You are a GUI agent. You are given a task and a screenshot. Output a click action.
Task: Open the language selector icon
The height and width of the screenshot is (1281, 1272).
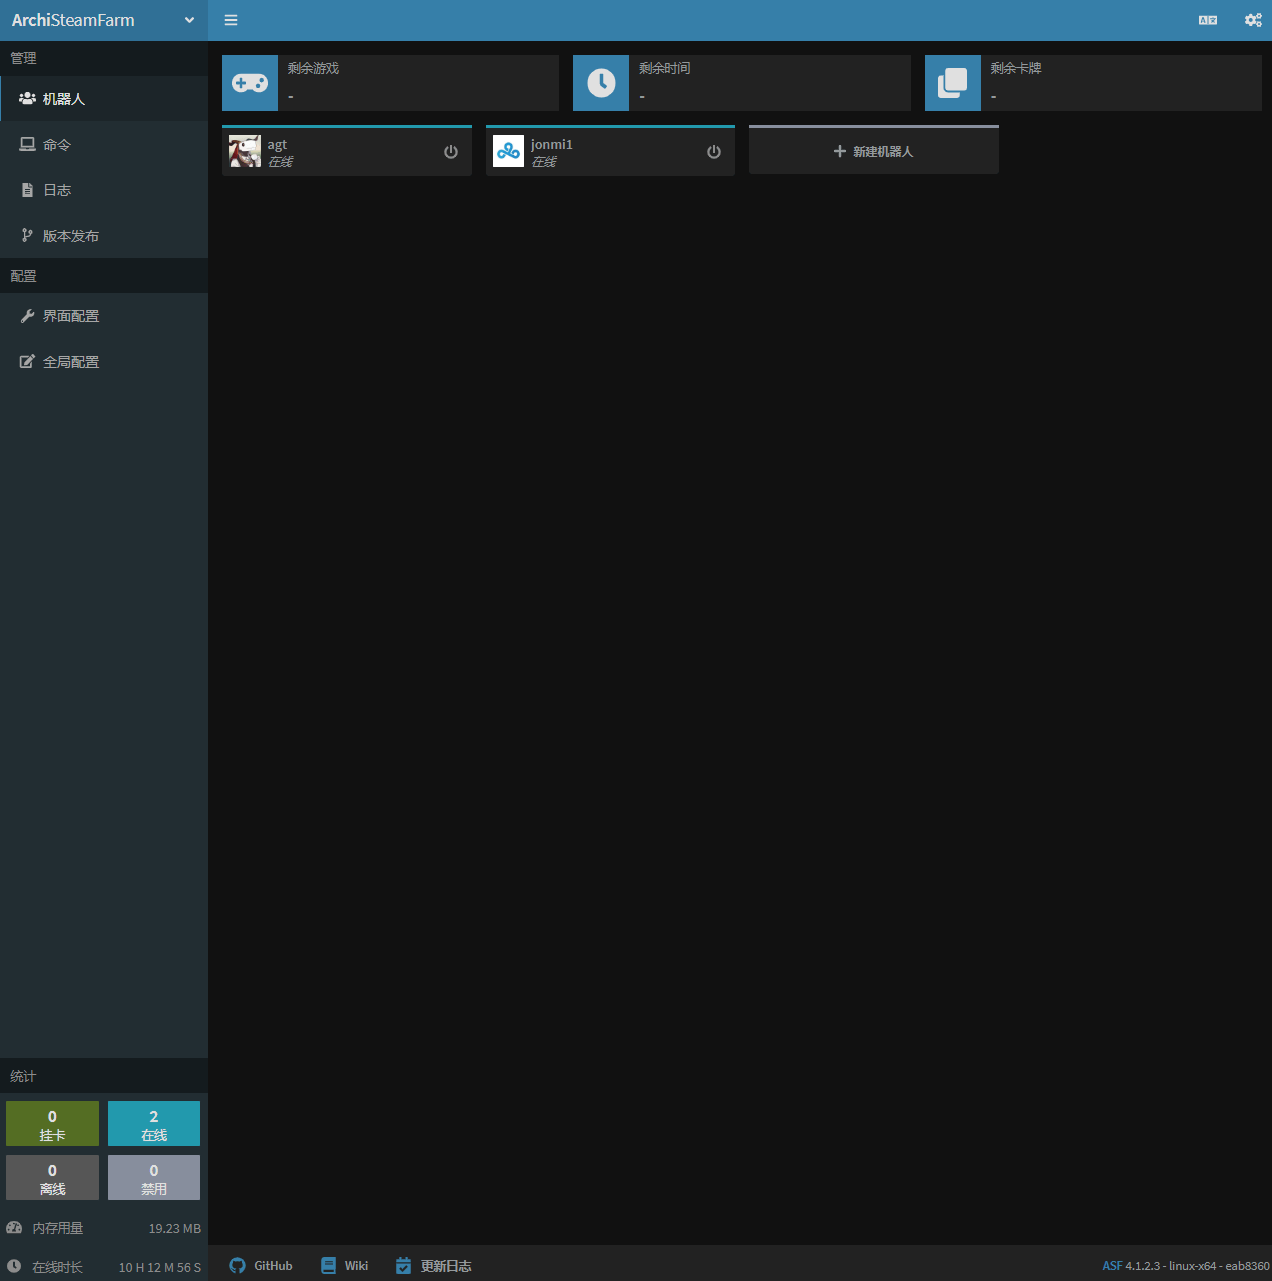click(x=1208, y=20)
